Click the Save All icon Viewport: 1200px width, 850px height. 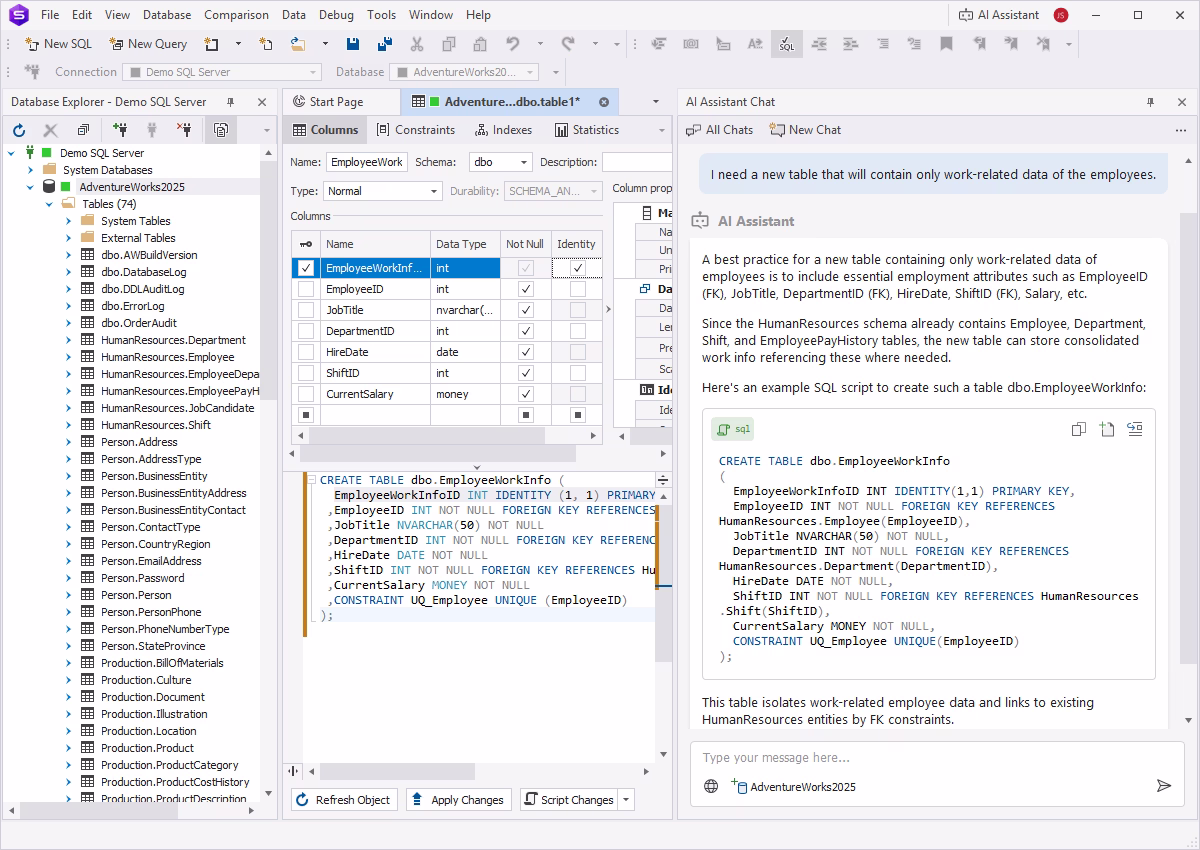click(384, 44)
